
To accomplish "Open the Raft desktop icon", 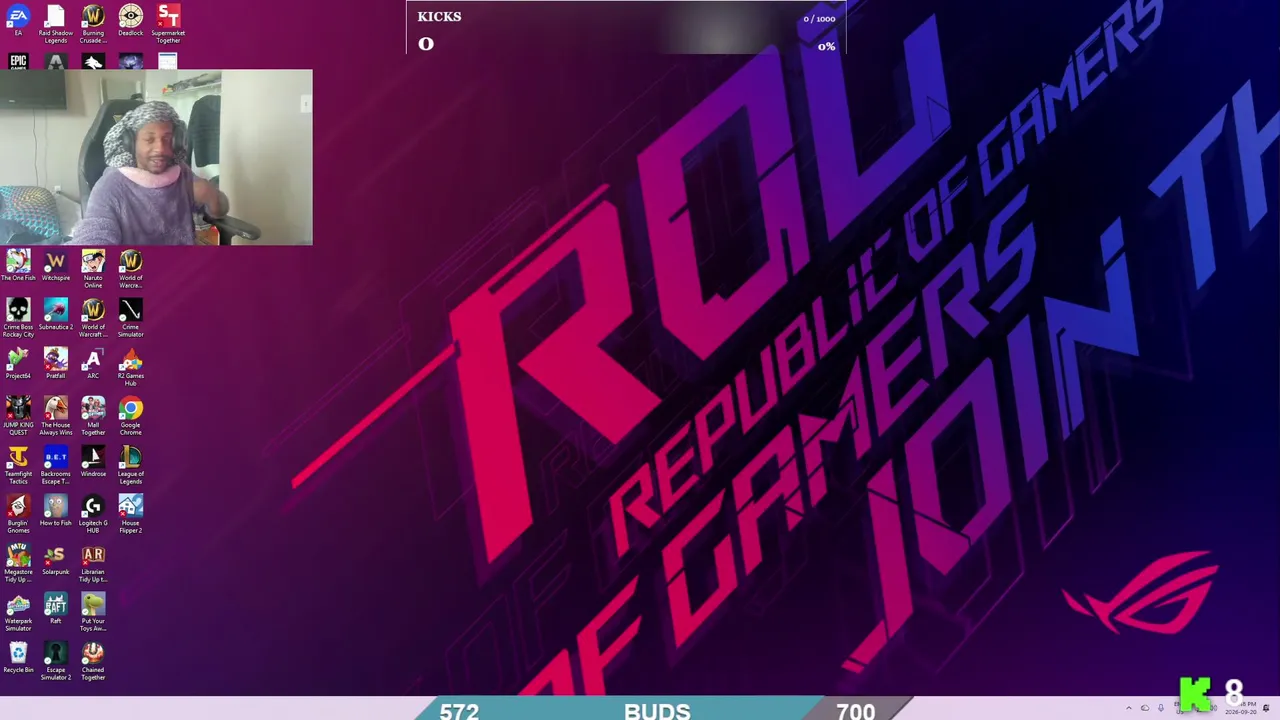I will (x=55, y=610).
